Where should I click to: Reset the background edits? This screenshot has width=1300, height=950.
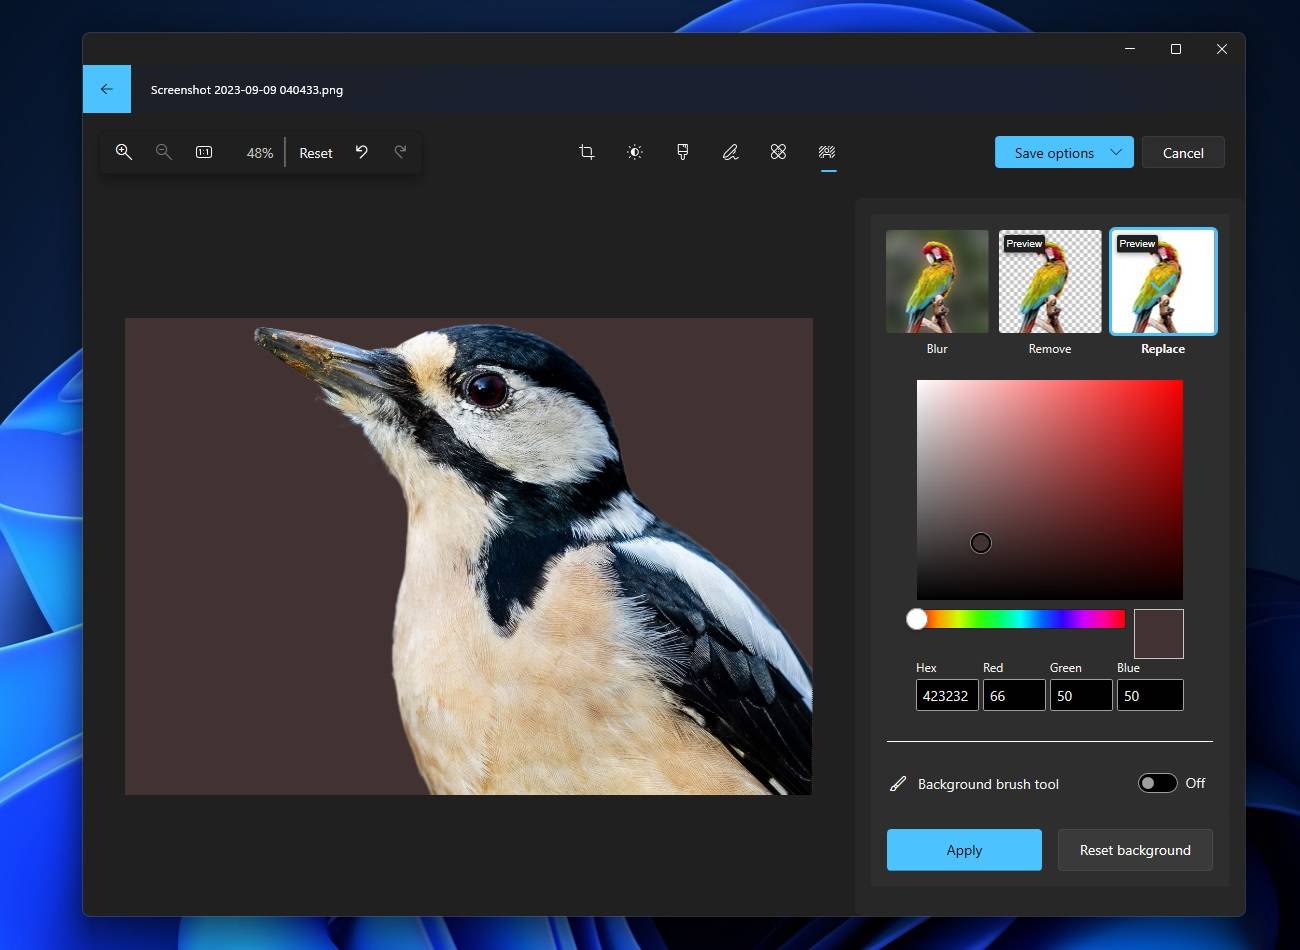1135,849
